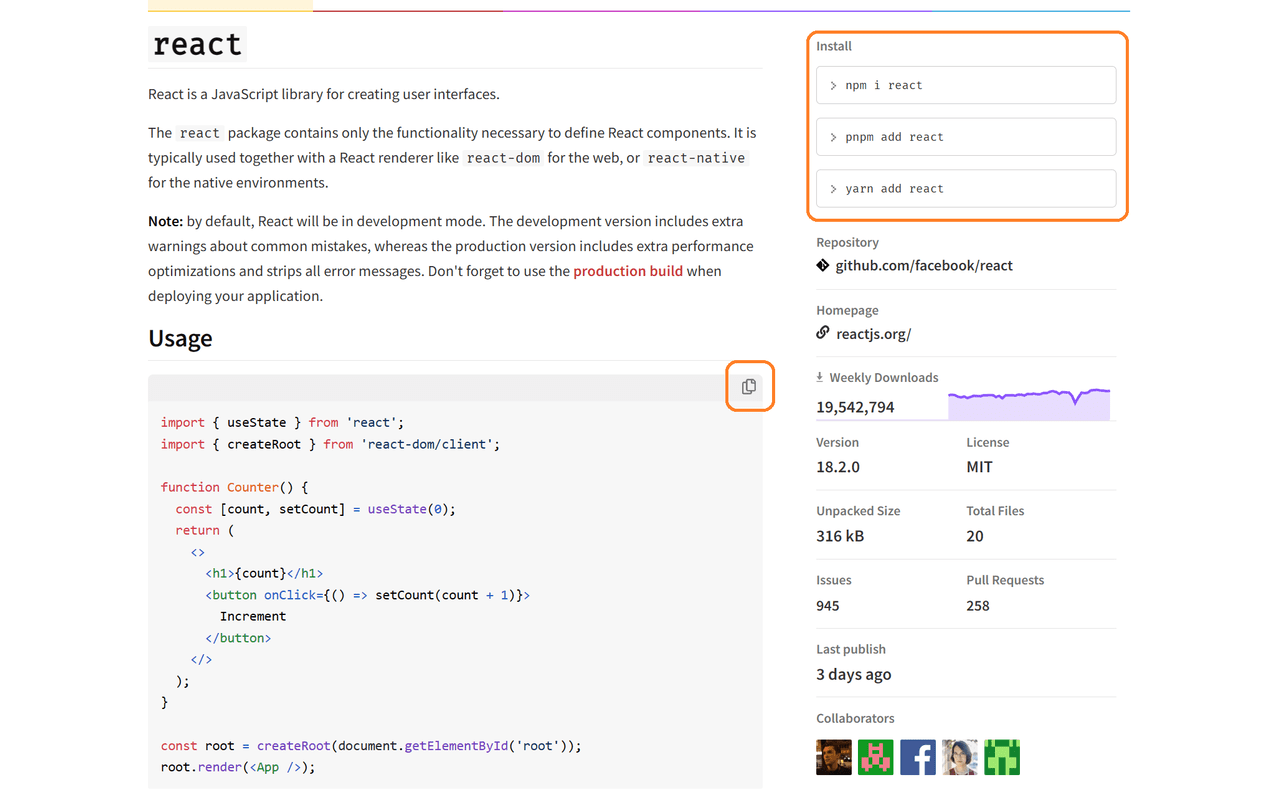Image resolution: width=1280 pixels, height=800 pixels.
Task: Click the 'Collaborators' section label
Action: [x=855, y=718]
